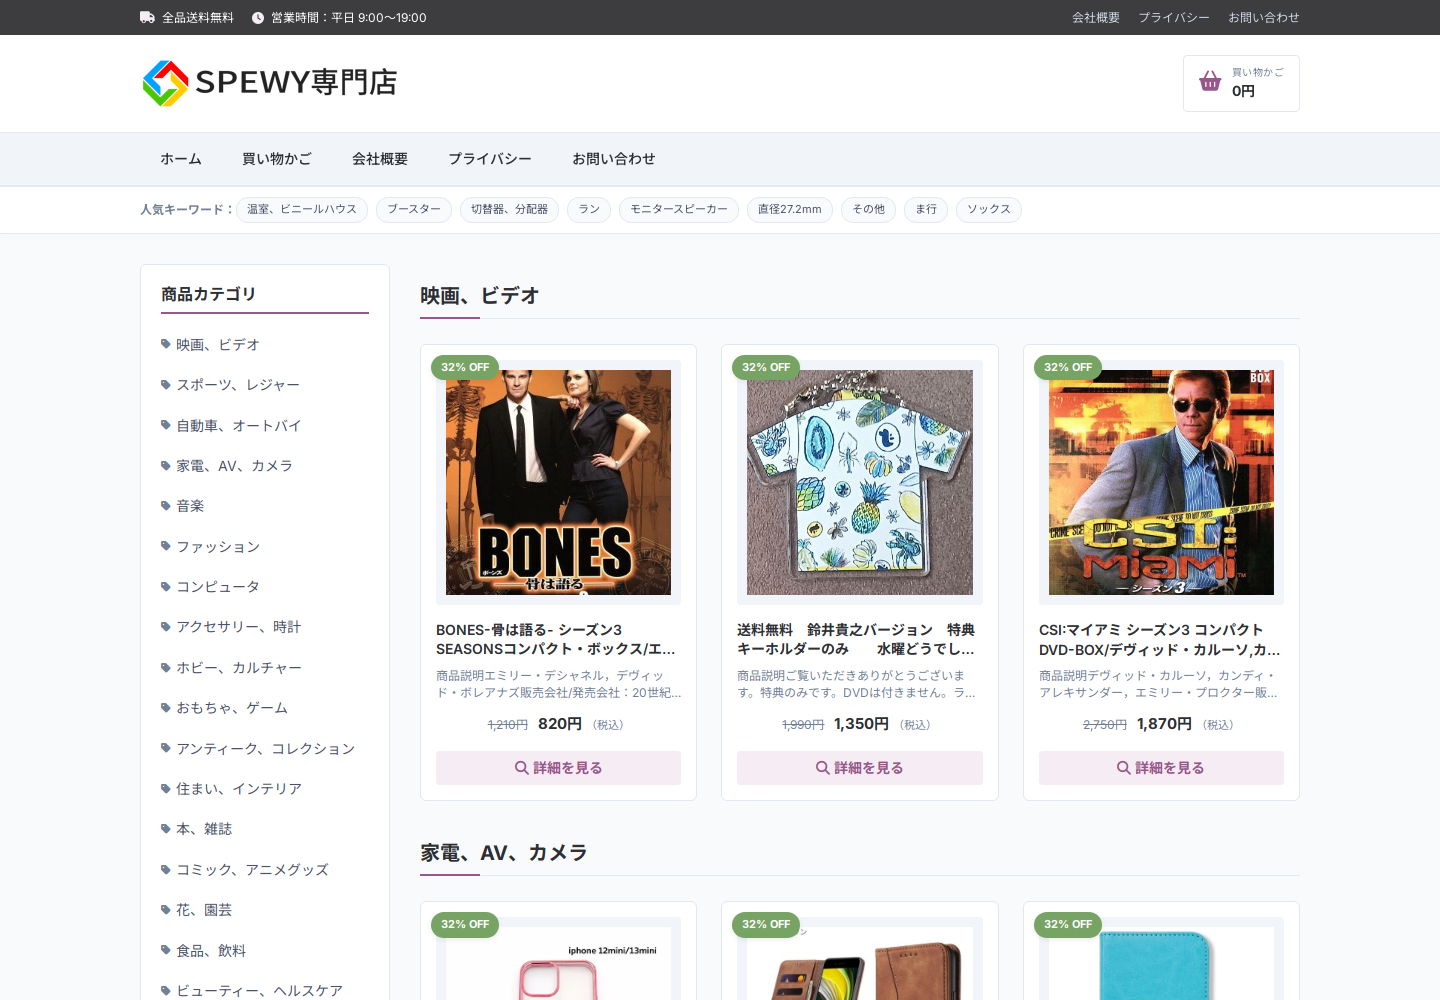The height and width of the screenshot is (1000, 1440).
Task: Select the その他 keyword tag
Action: tap(868, 209)
